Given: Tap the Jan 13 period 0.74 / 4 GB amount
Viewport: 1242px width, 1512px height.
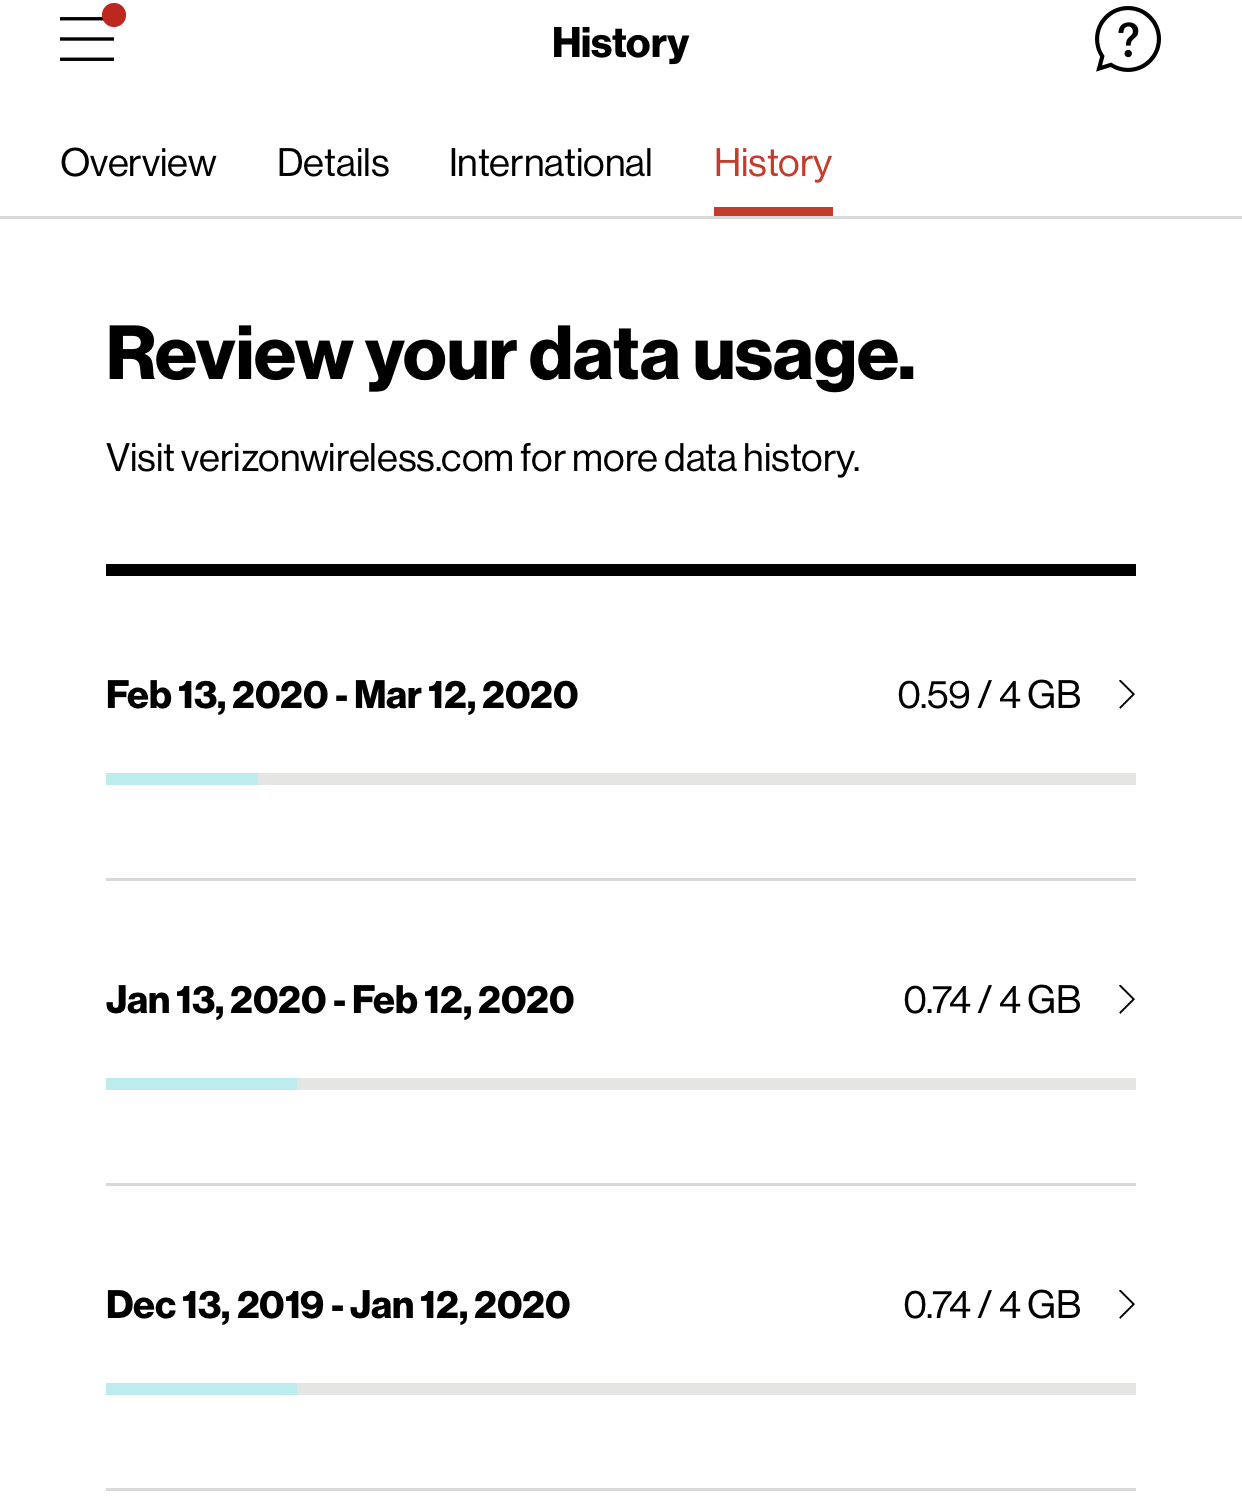Looking at the screenshot, I should tap(992, 1000).
